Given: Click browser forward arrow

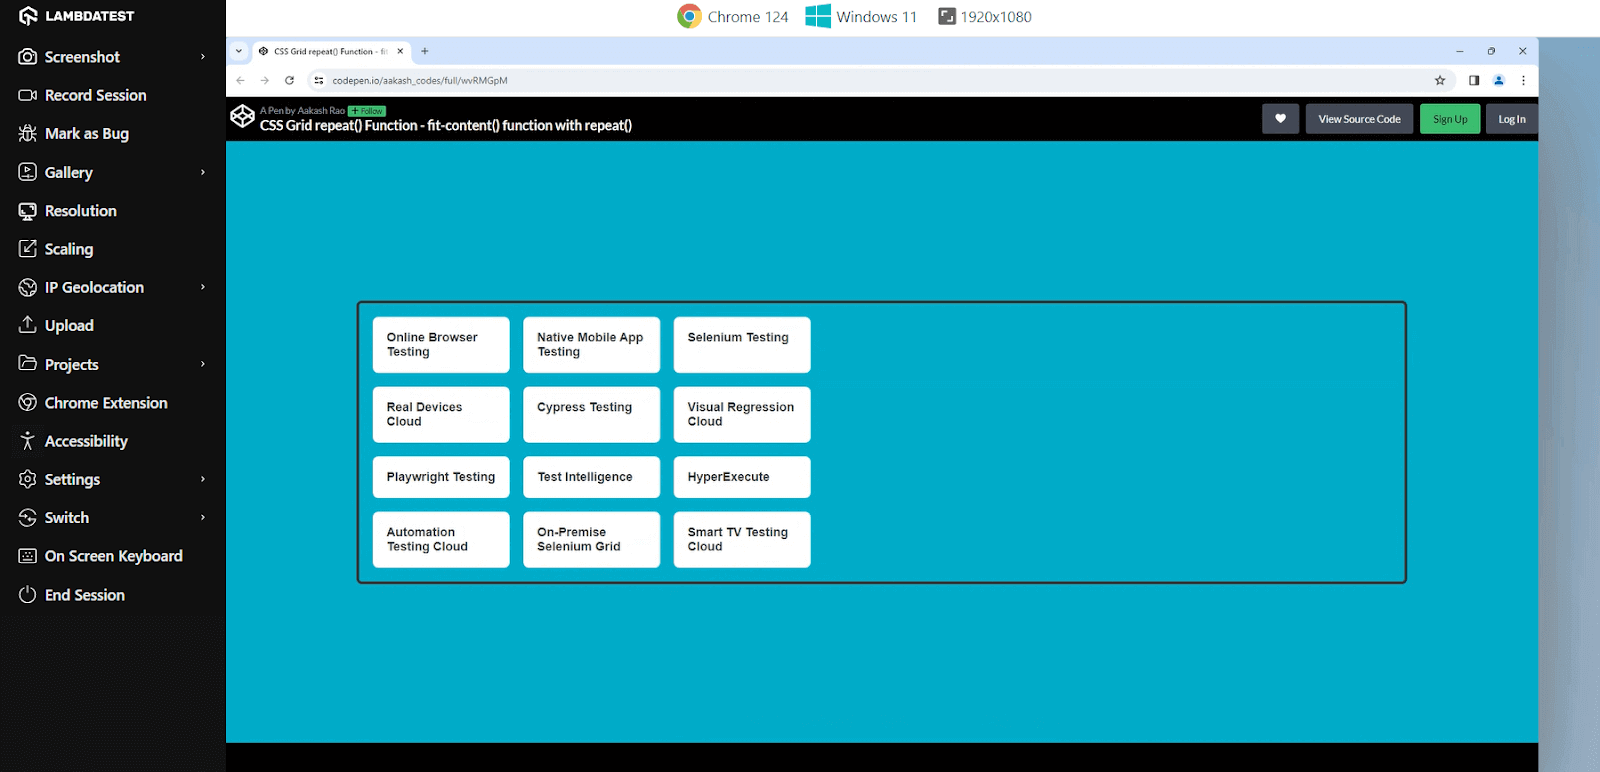Looking at the screenshot, I should click(x=265, y=80).
